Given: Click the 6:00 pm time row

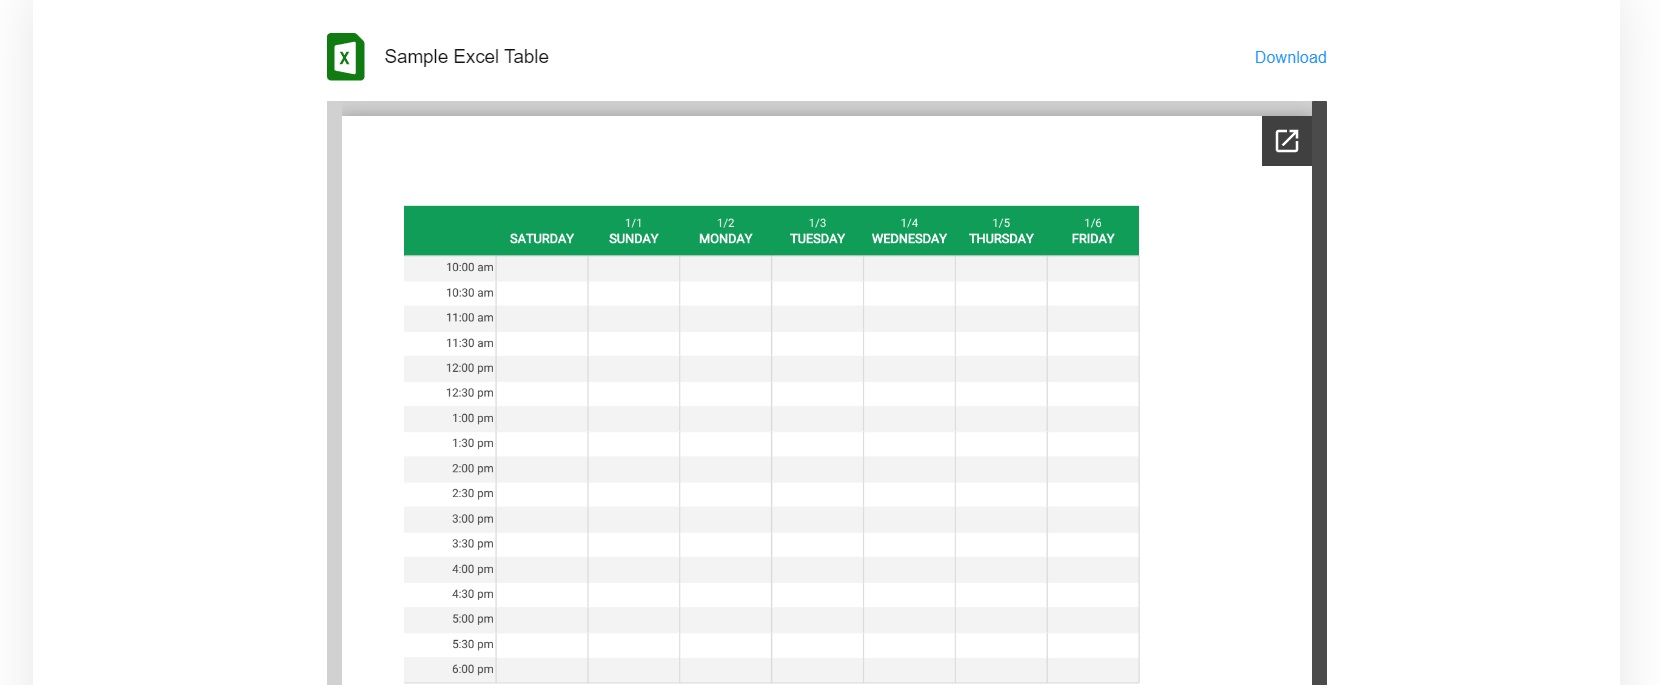Looking at the screenshot, I should click(771, 670).
